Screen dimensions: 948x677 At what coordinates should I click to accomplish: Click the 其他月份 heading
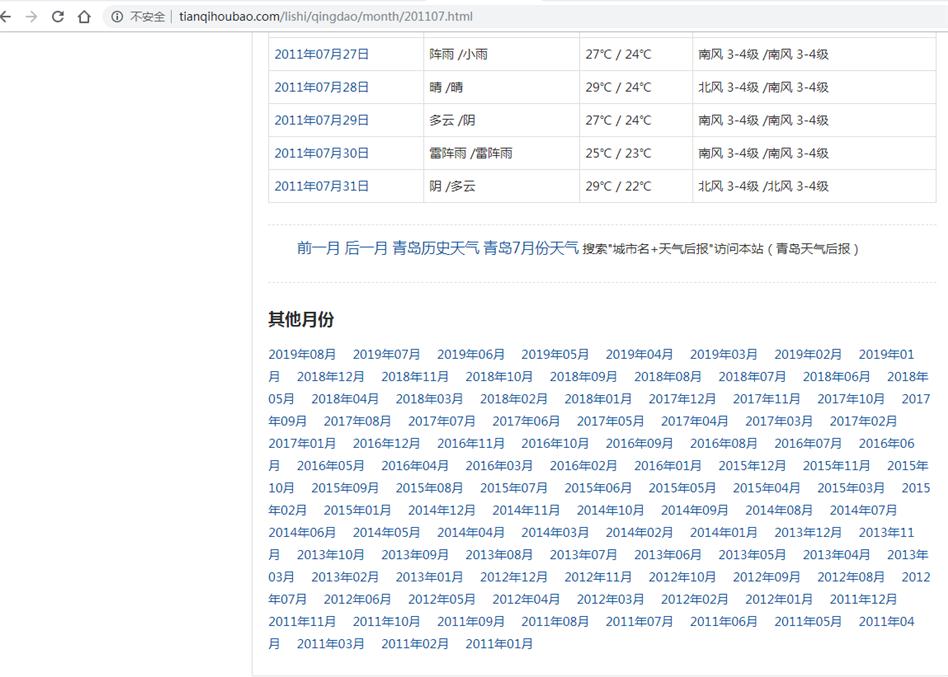(x=301, y=319)
